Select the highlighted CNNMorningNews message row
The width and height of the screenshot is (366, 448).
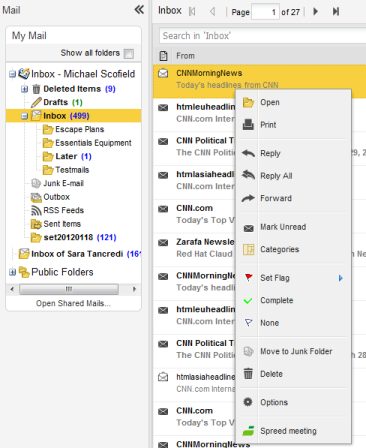tap(259, 81)
